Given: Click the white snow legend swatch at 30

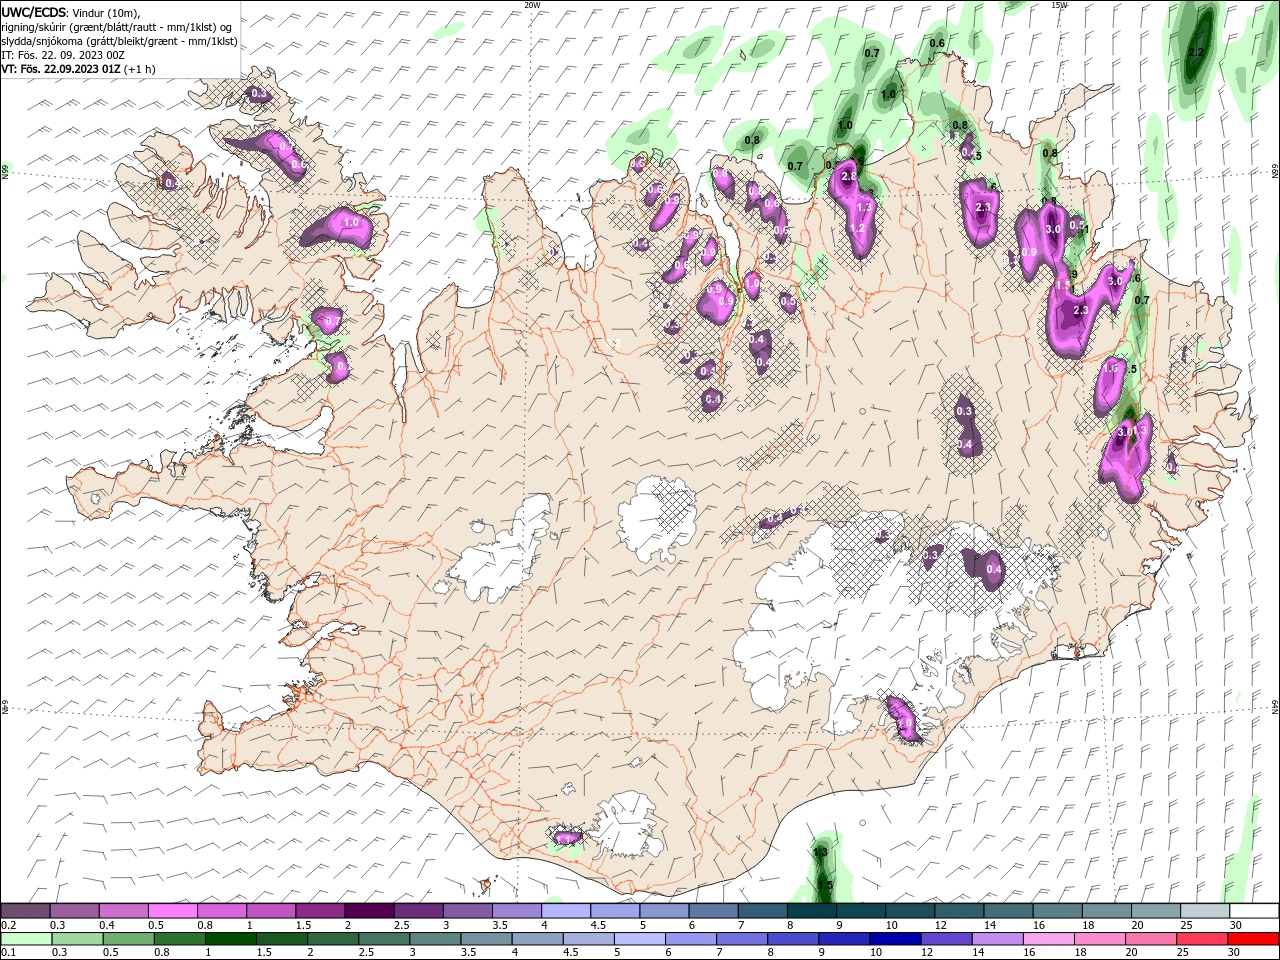Looking at the screenshot, I should tap(1254, 910).
